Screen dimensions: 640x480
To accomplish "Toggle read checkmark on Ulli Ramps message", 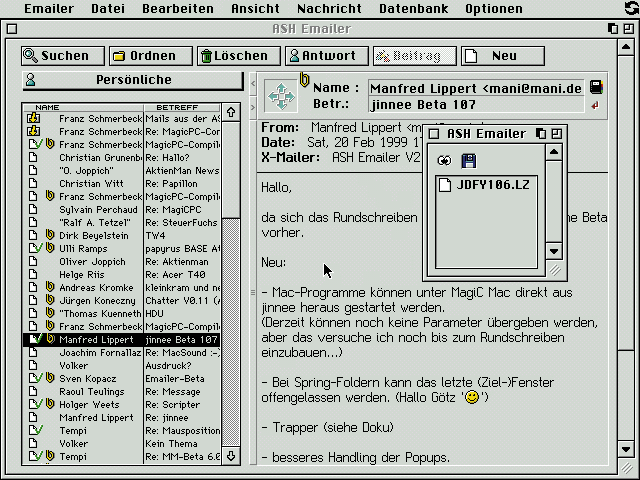I will 34,249.
